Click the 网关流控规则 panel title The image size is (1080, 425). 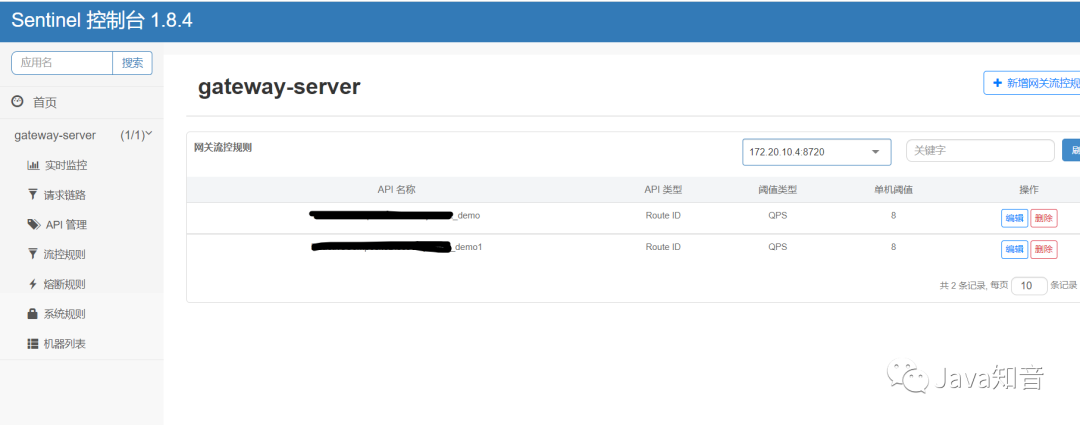222,147
